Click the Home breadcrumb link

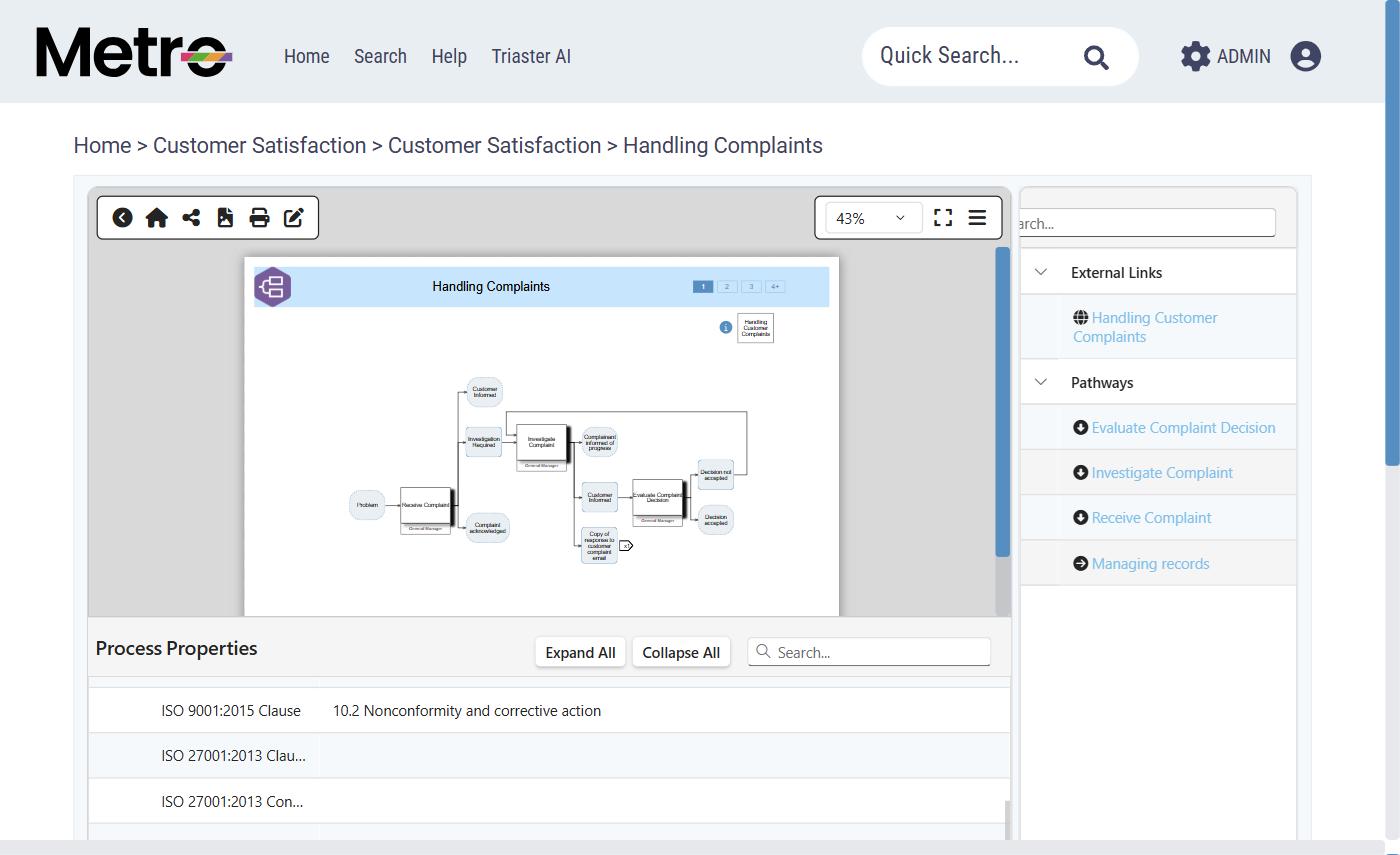coord(102,145)
